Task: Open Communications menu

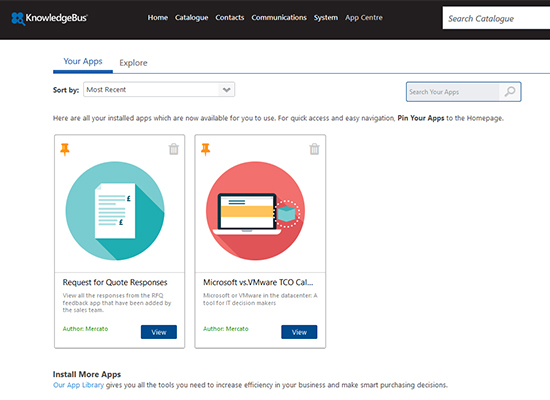Action: coord(279,18)
